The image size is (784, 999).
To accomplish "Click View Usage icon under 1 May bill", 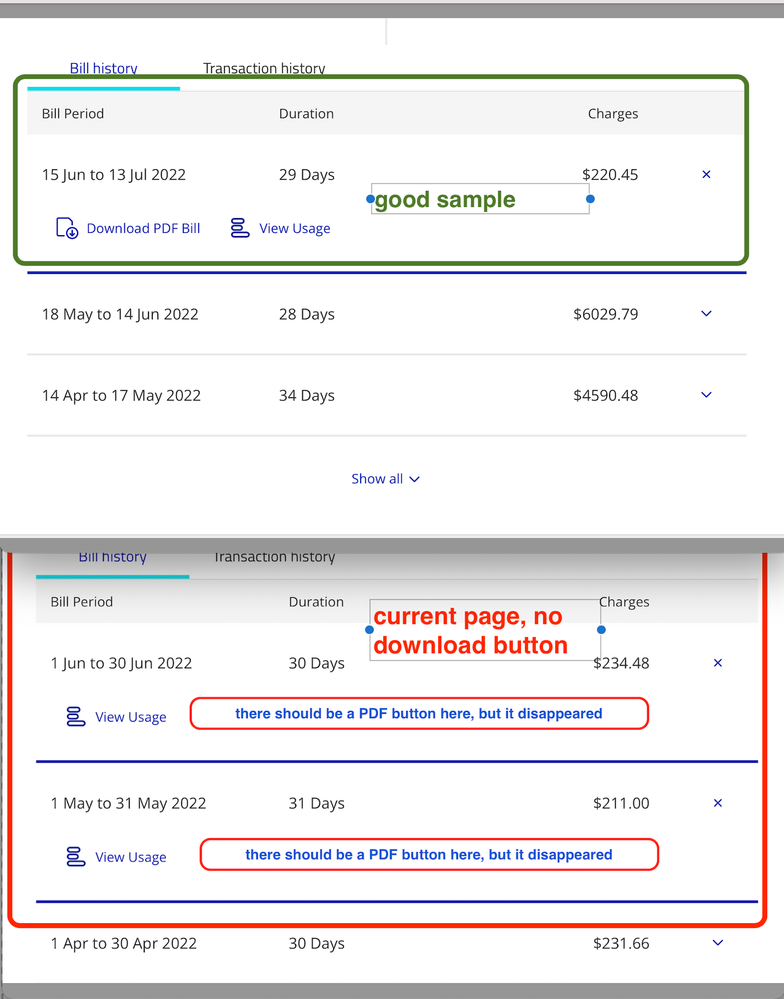I will pos(75,857).
